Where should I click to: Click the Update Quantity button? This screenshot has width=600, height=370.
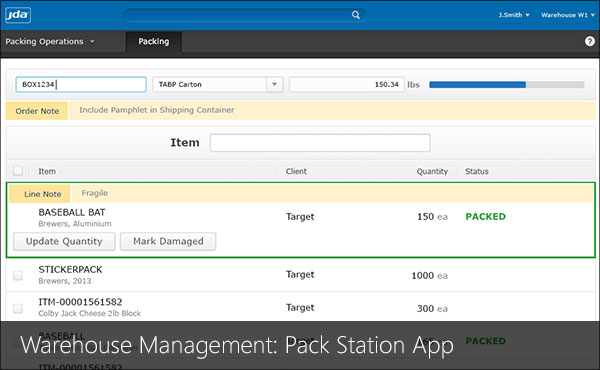click(x=64, y=241)
